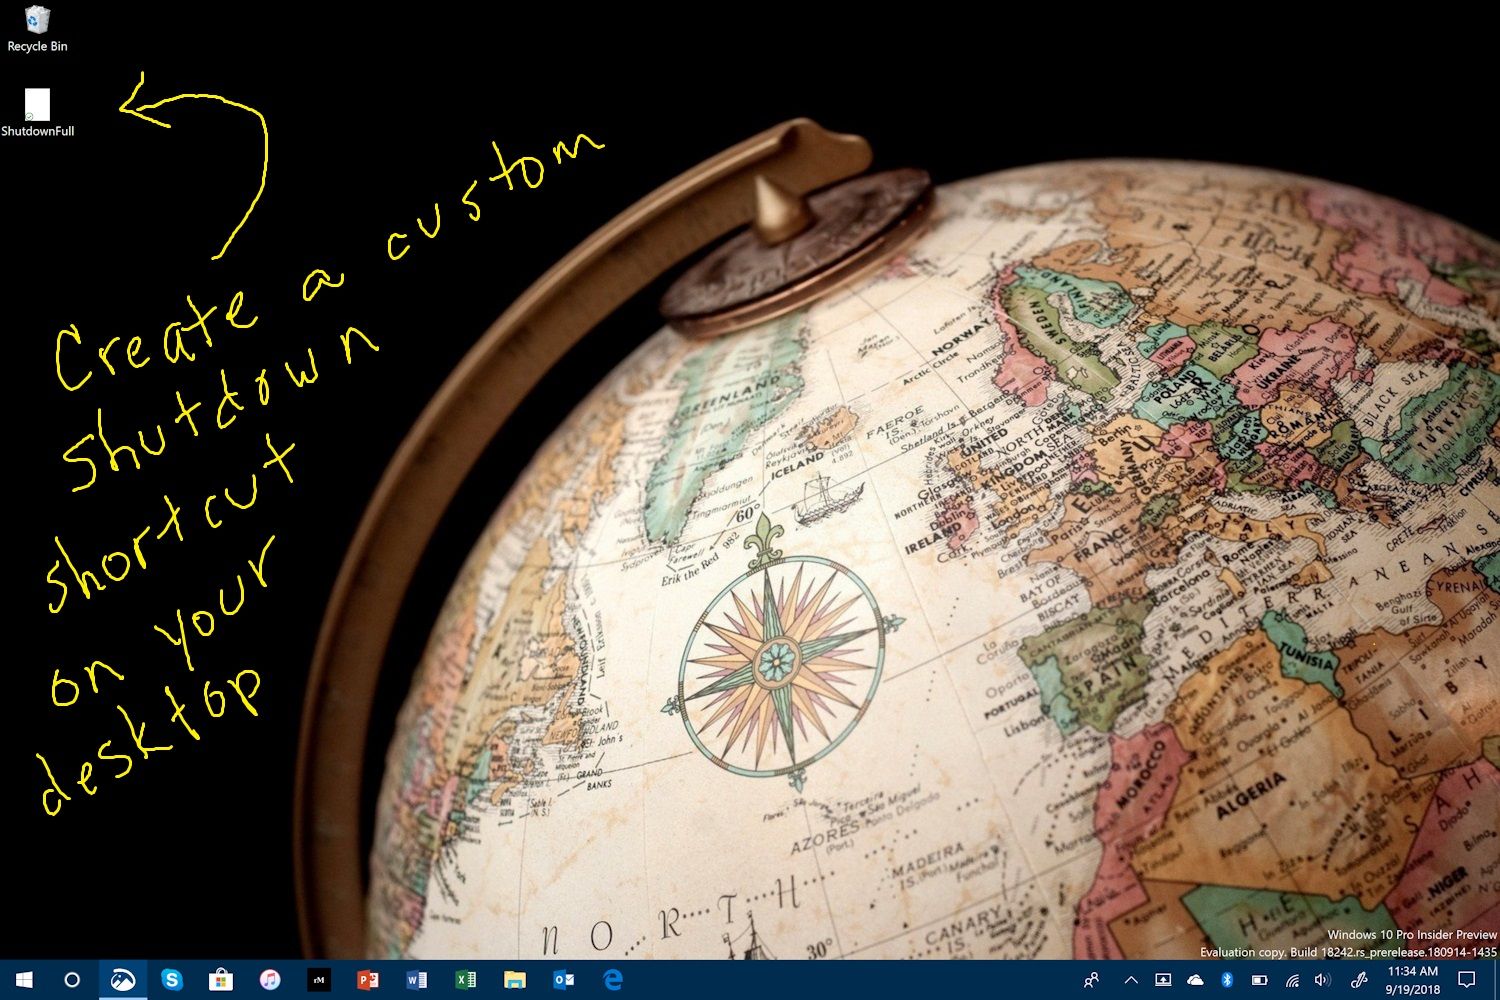Image resolution: width=1500 pixels, height=1000 pixels.
Task: Open the black rM app icon
Action: pos(319,980)
